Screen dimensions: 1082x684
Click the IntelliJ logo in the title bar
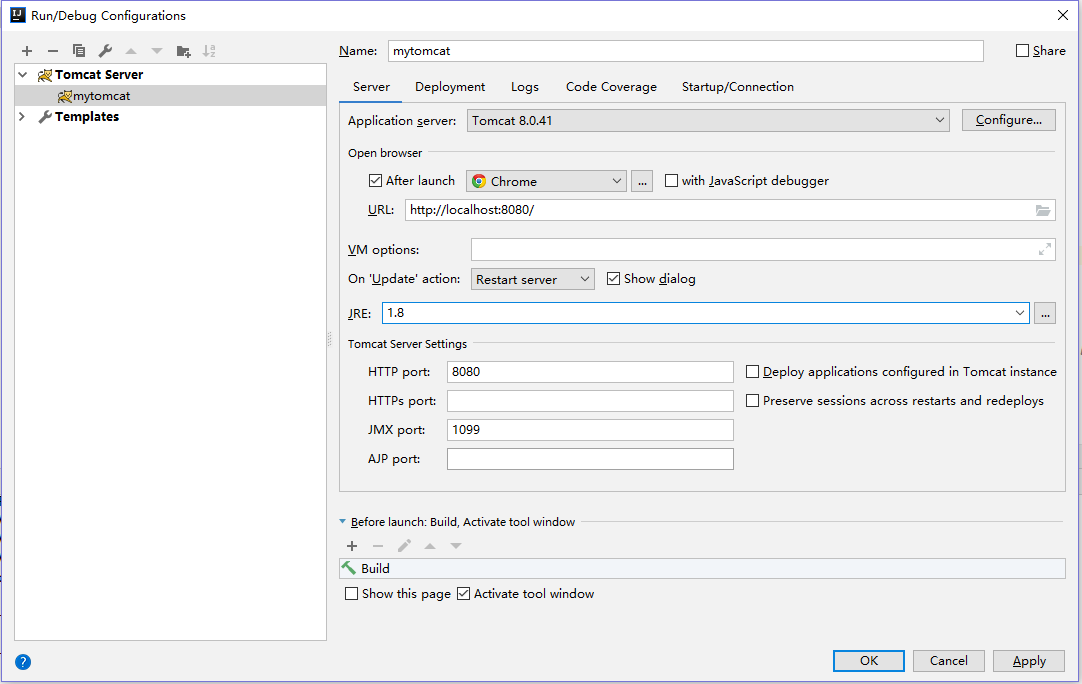click(x=17, y=15)
